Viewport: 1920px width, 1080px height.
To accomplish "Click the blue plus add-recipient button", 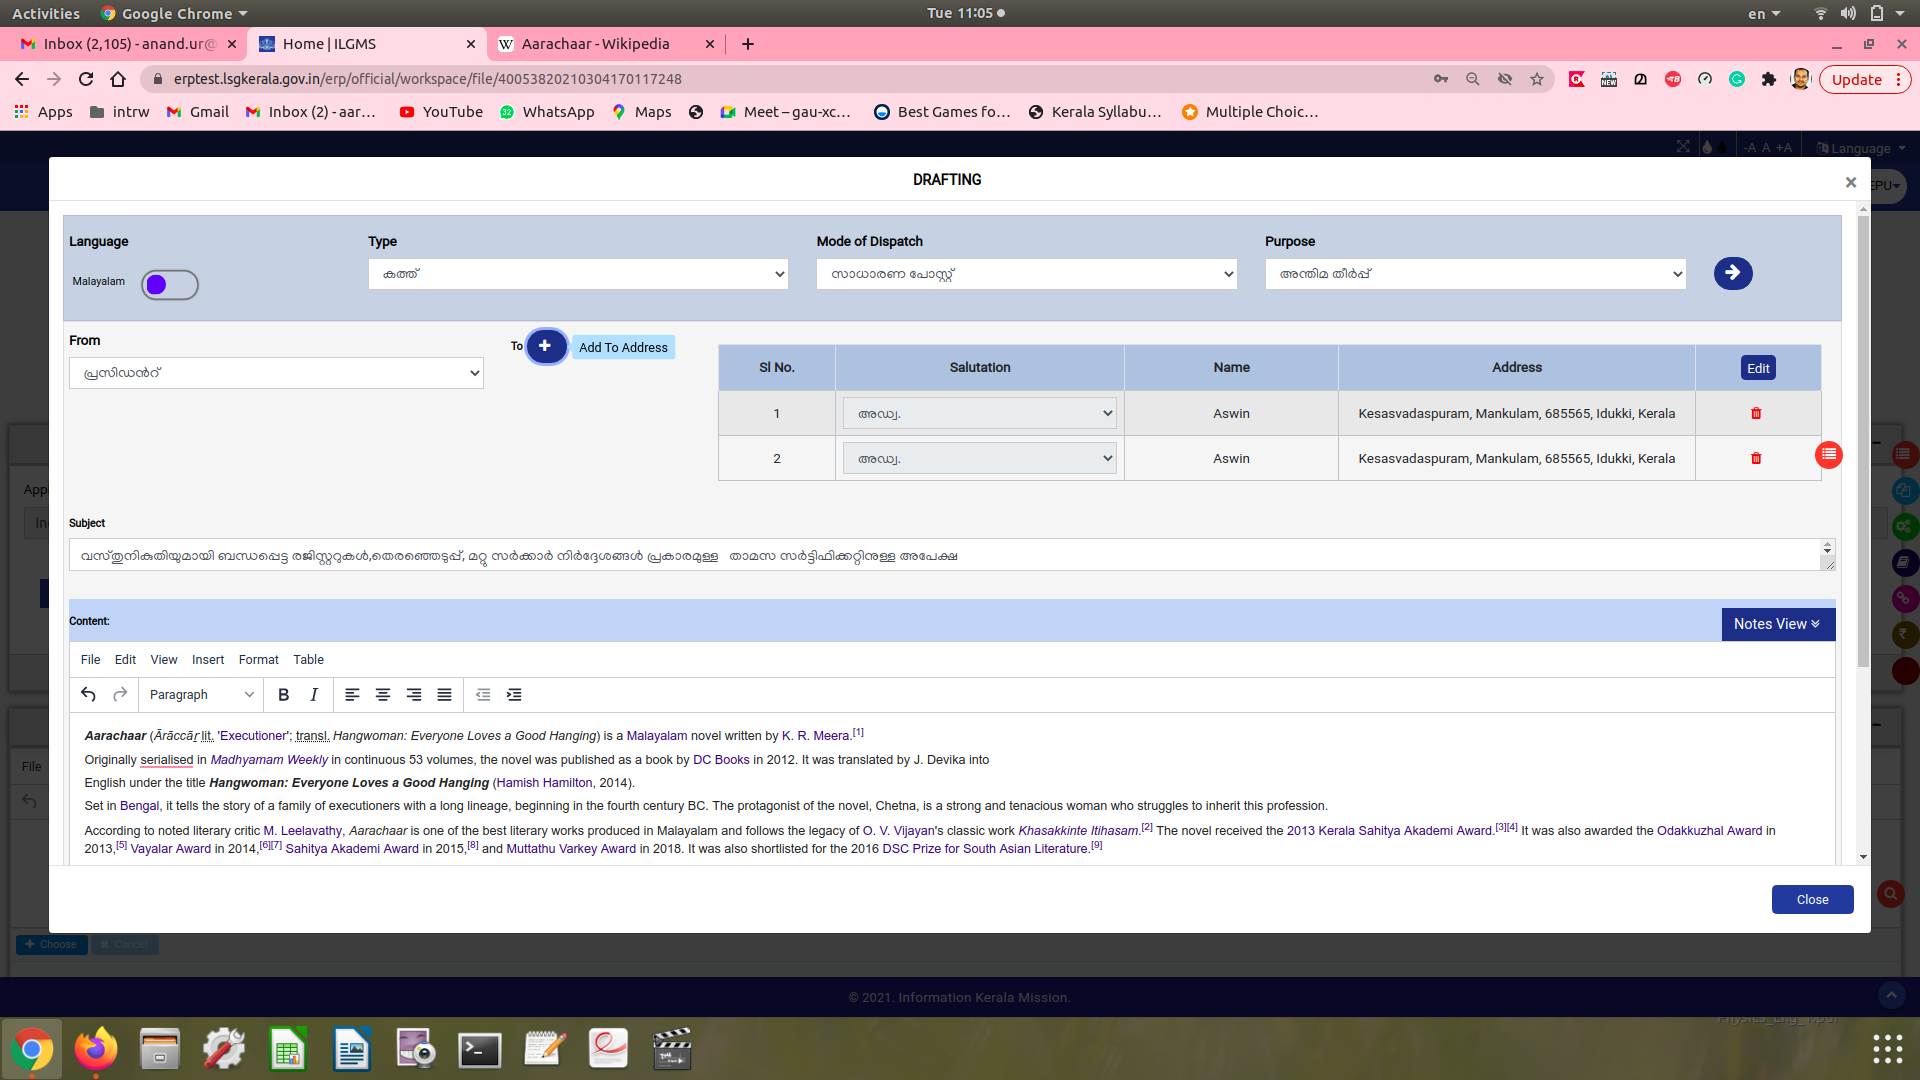I will (545, 346).
